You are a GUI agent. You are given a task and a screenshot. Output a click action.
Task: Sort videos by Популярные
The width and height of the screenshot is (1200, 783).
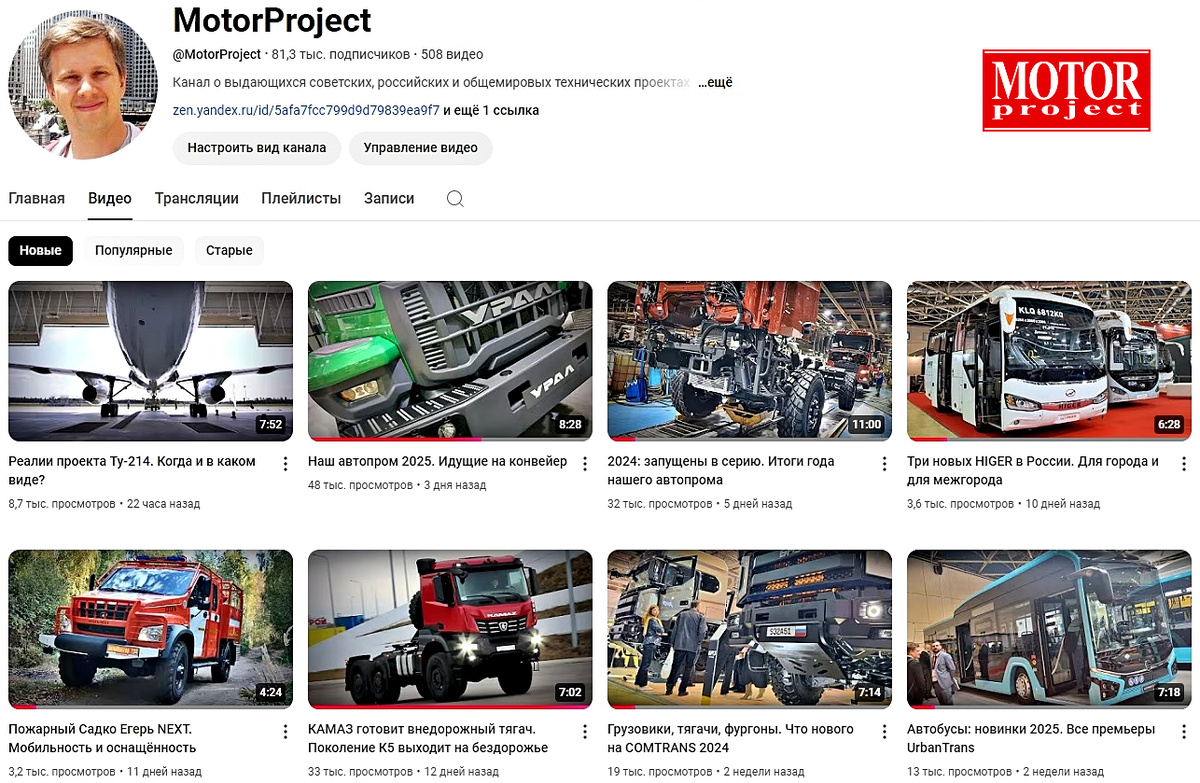[x=134, y=250]
